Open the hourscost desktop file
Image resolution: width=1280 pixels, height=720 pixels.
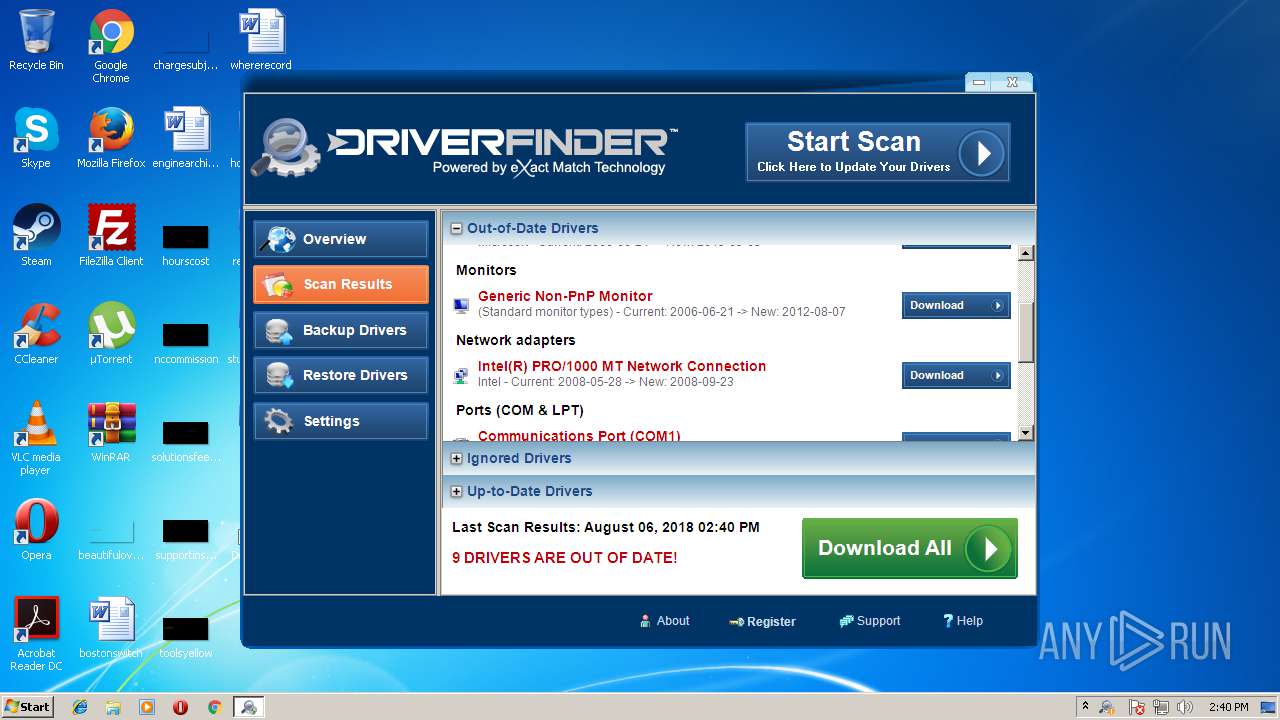[186, 245]
